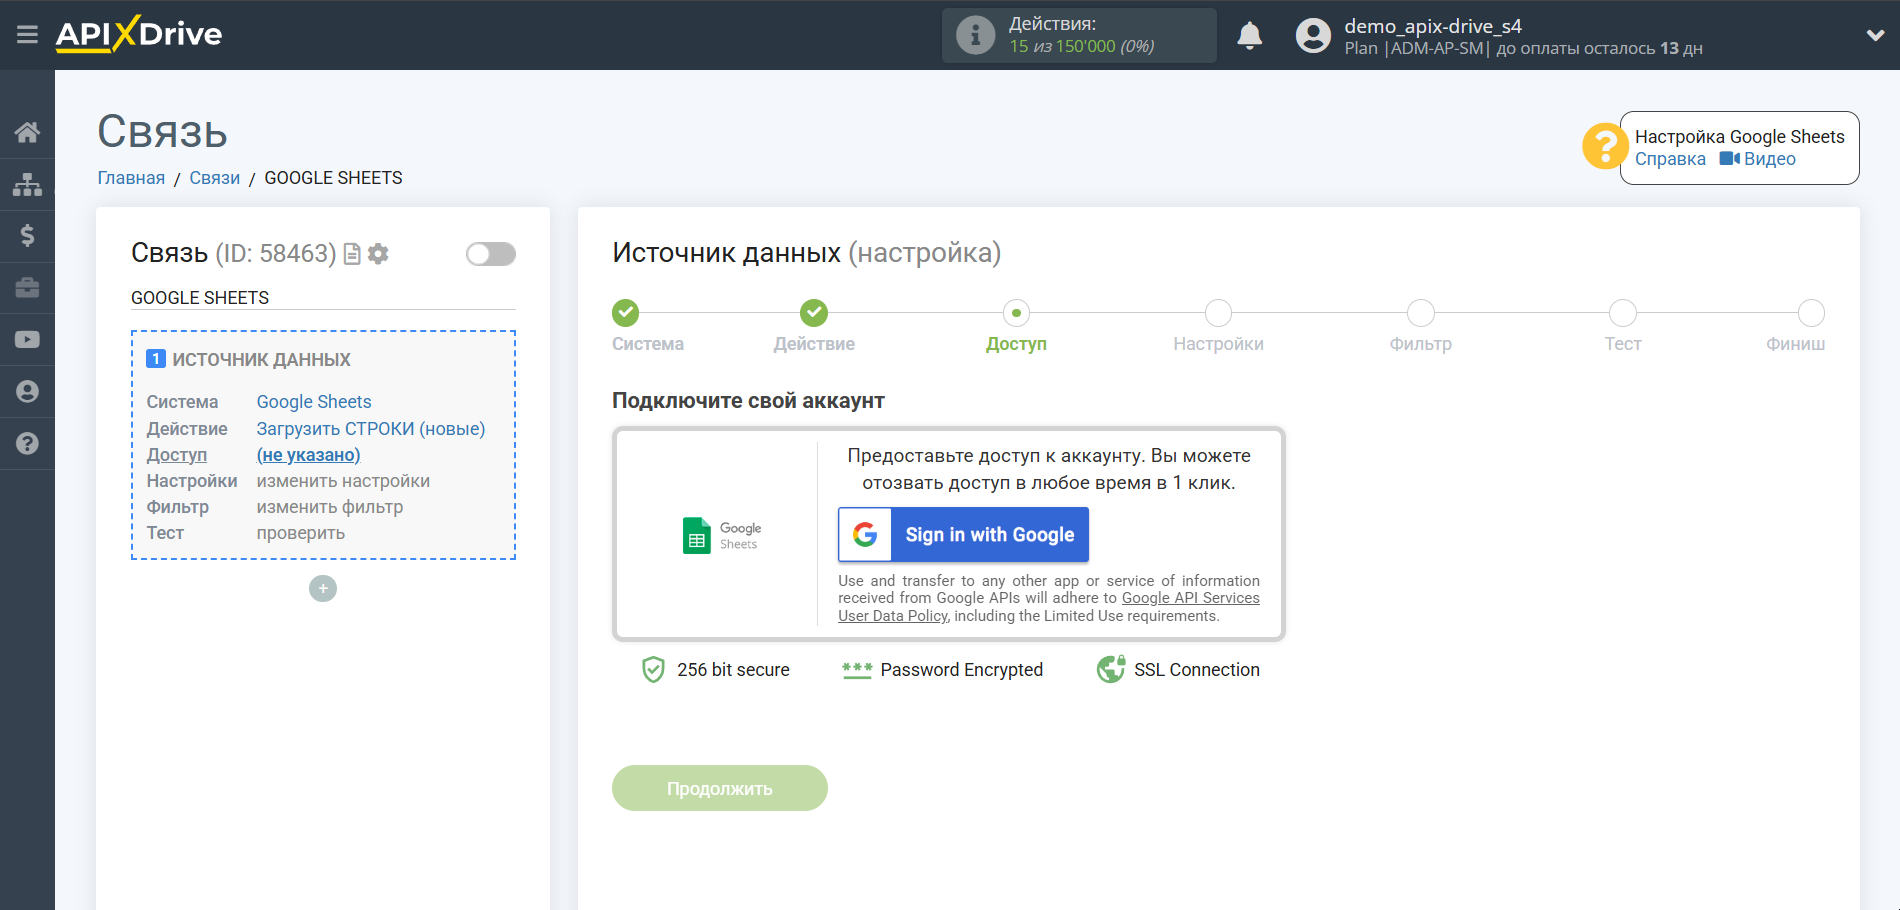1900x910 pixels.
Task: Open the hamburger menu at top left
Action: [27, 34]
